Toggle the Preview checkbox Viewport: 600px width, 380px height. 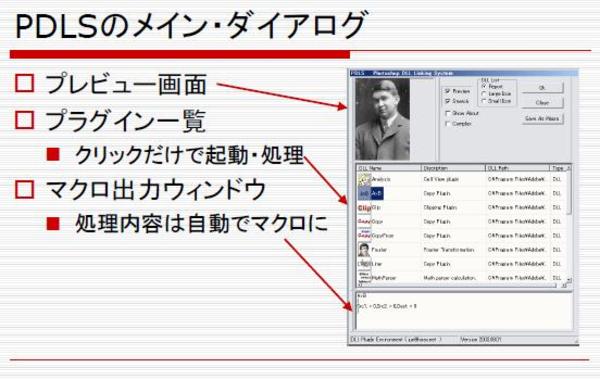[447, 91]
